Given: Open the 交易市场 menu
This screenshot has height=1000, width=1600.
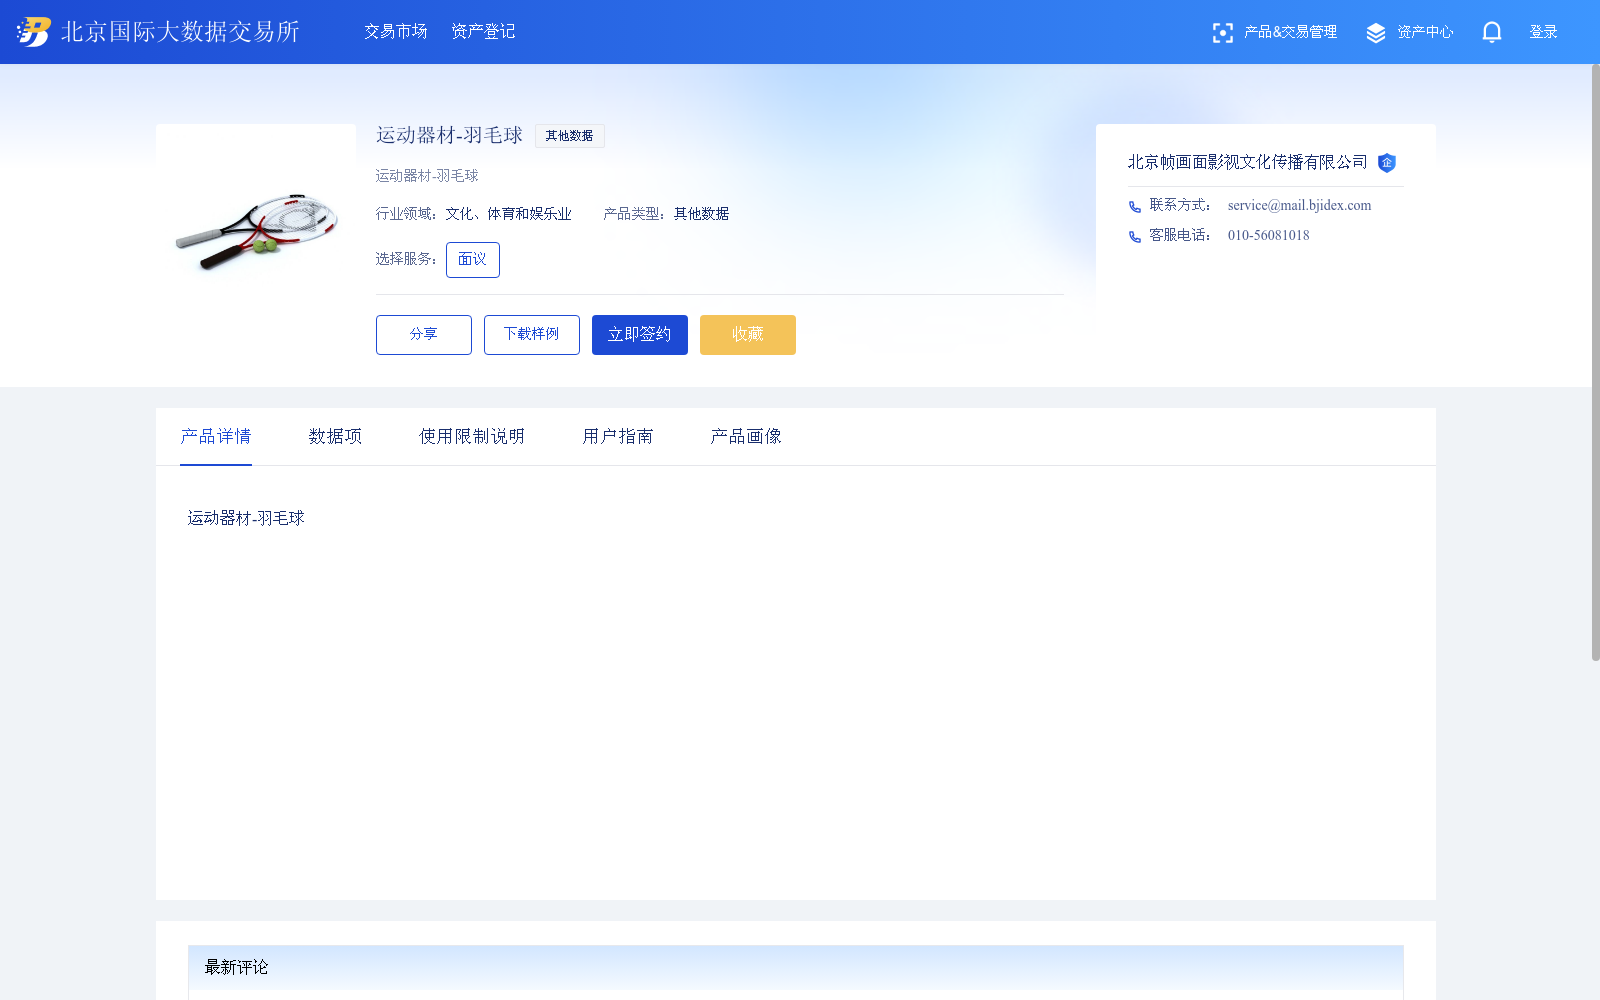Looking at the screenshot, I should (x=396, y=32).
